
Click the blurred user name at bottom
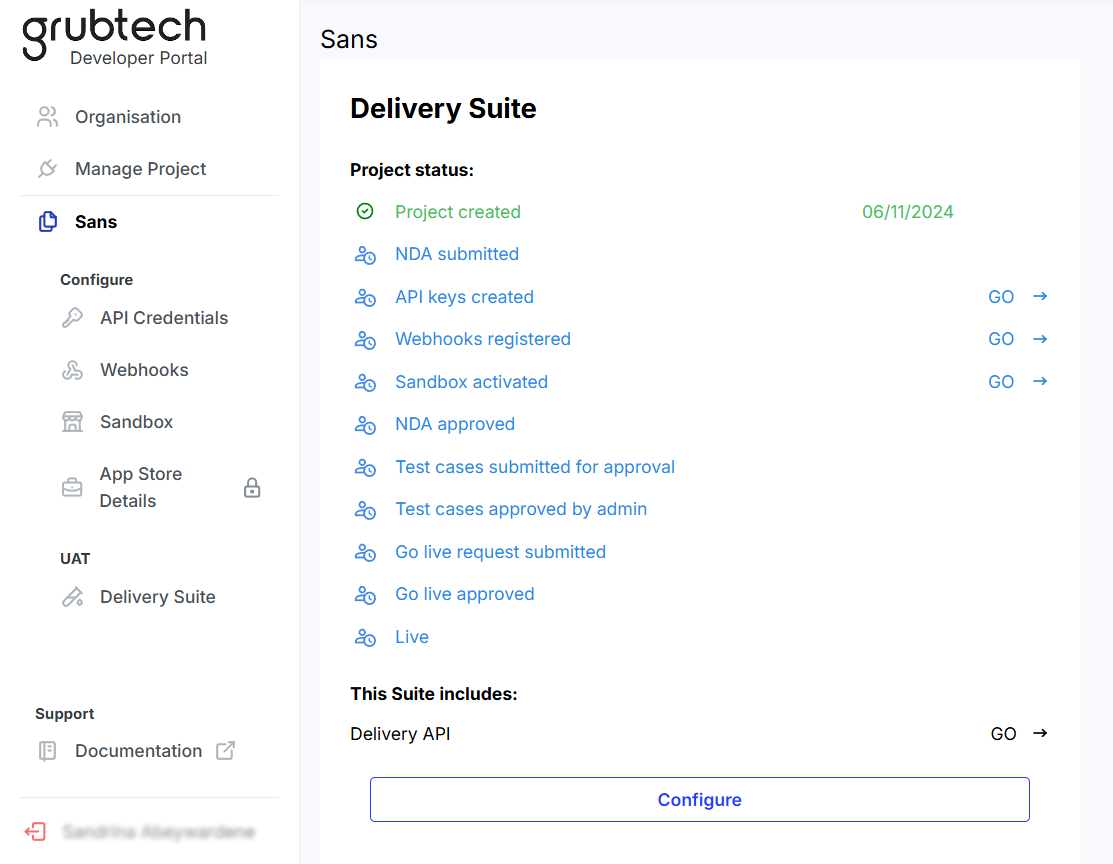click(159, 832)
